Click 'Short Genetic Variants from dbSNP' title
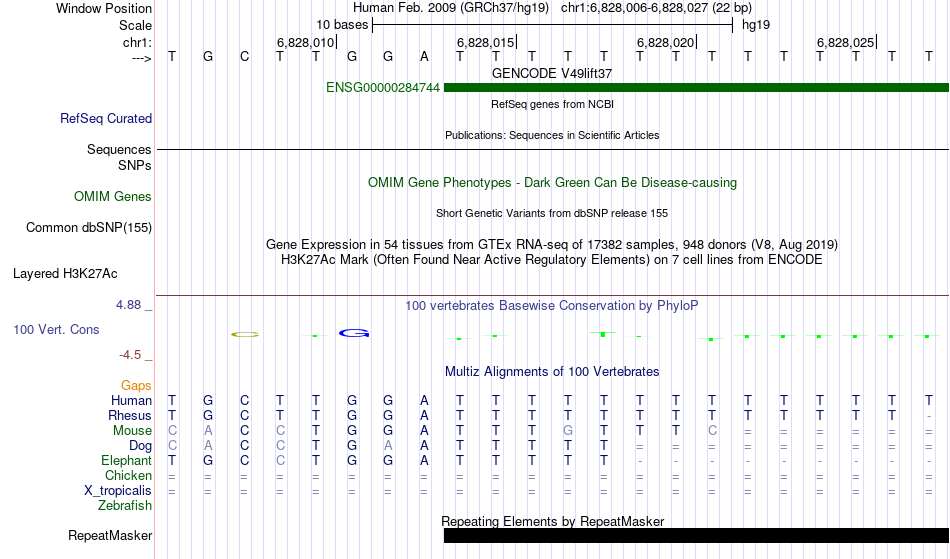This screenshot has height=559, width=950. pos(552,213)
